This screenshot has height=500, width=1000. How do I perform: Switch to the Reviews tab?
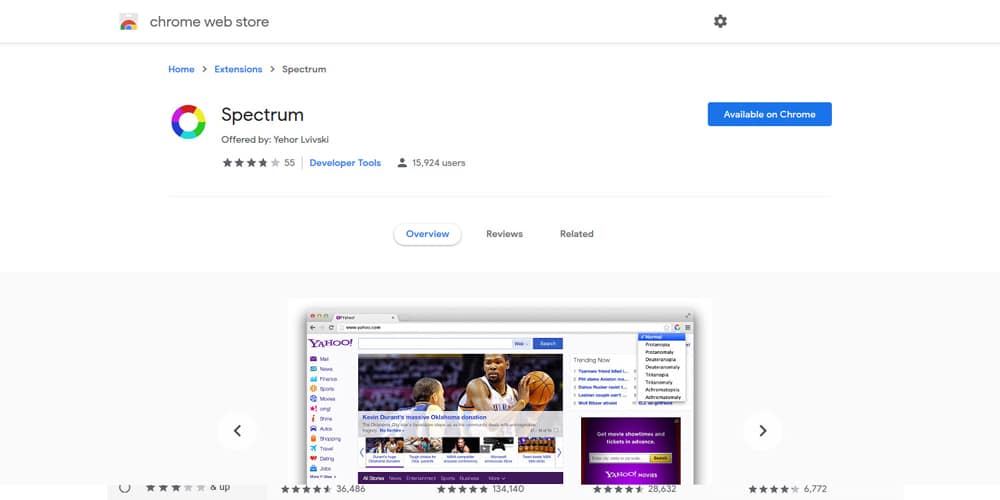coord(504,234)
